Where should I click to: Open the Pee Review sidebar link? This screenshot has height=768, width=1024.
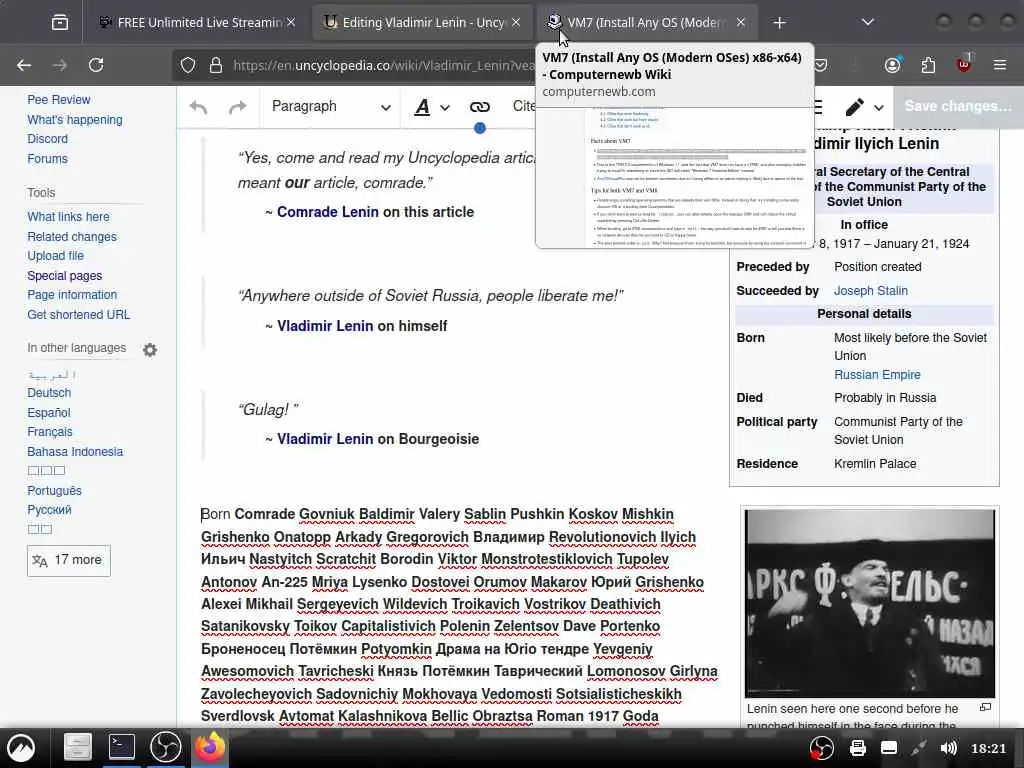coord(59,100)
